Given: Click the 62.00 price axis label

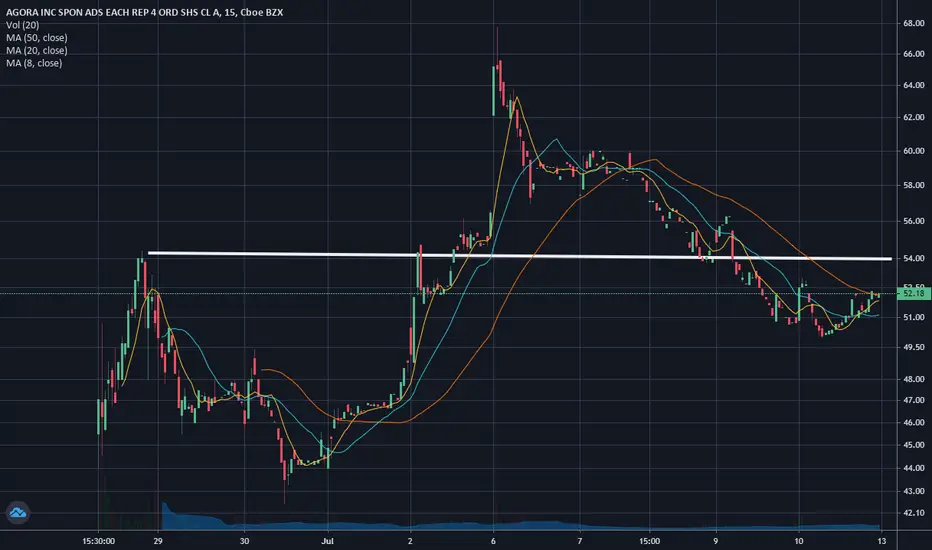Looking at the screenshot, I should point(914,117).
